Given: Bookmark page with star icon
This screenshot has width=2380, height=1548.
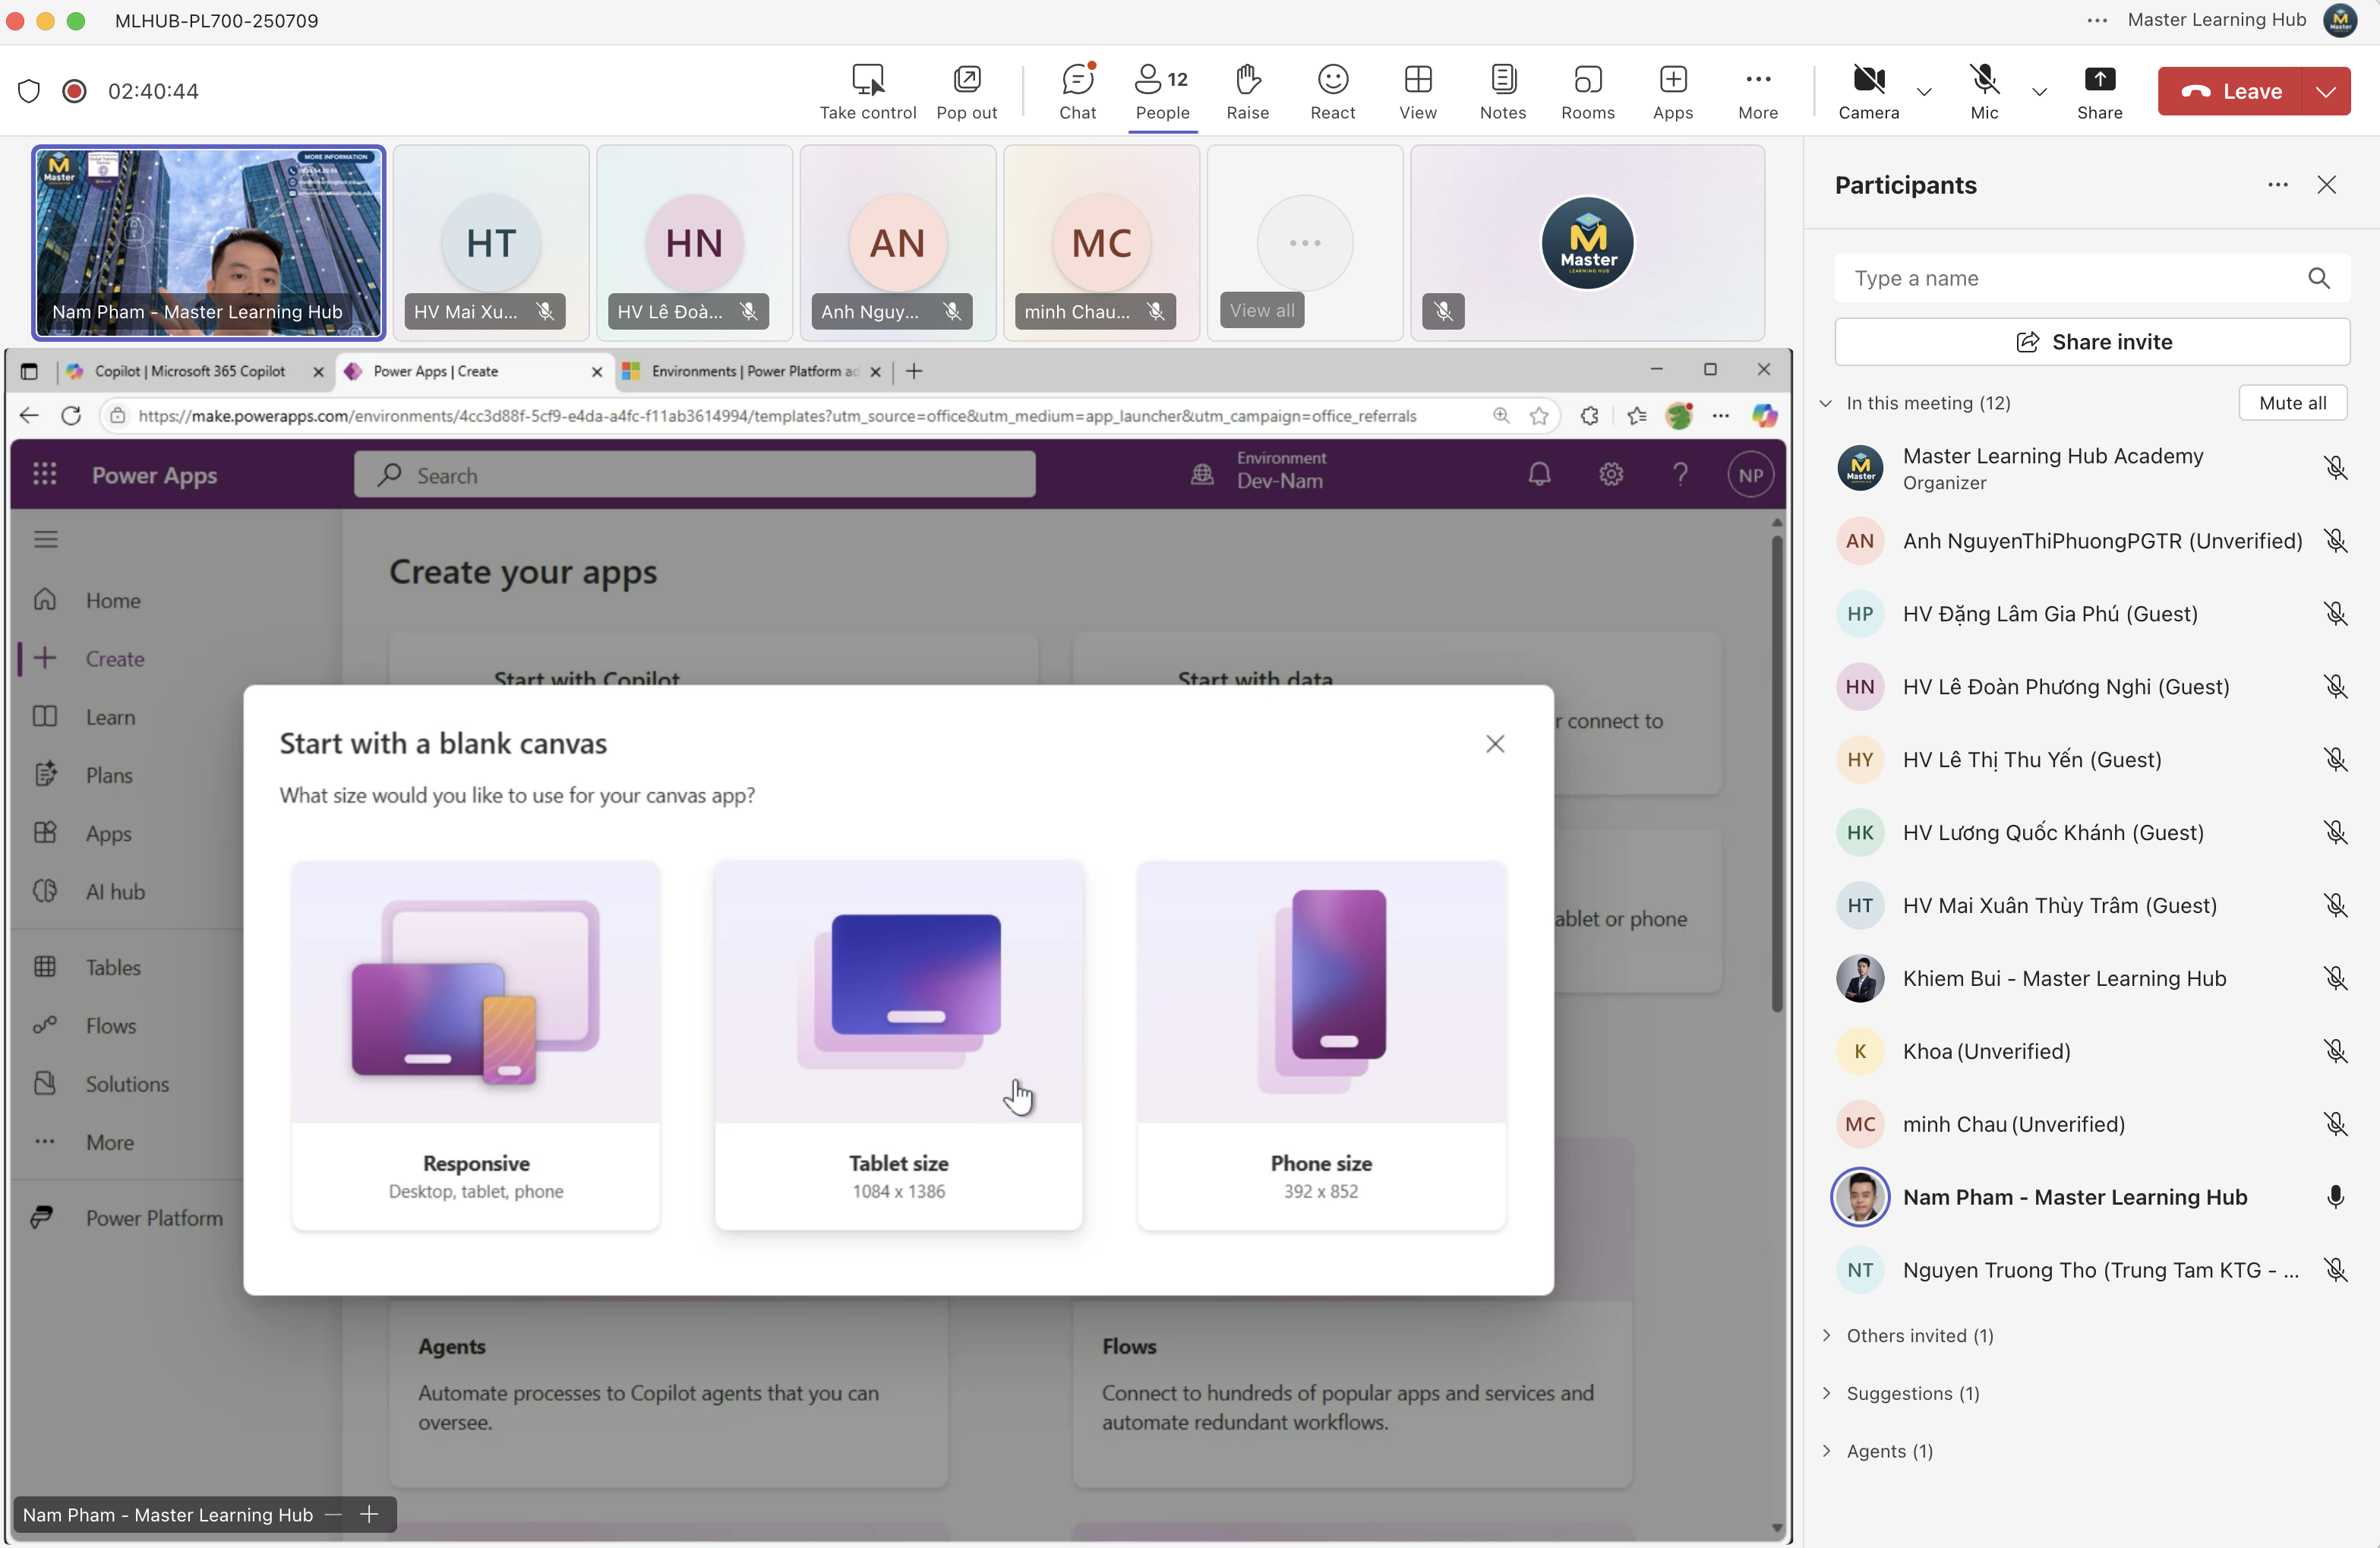Looking at the screenshot, I should 1539,415.
